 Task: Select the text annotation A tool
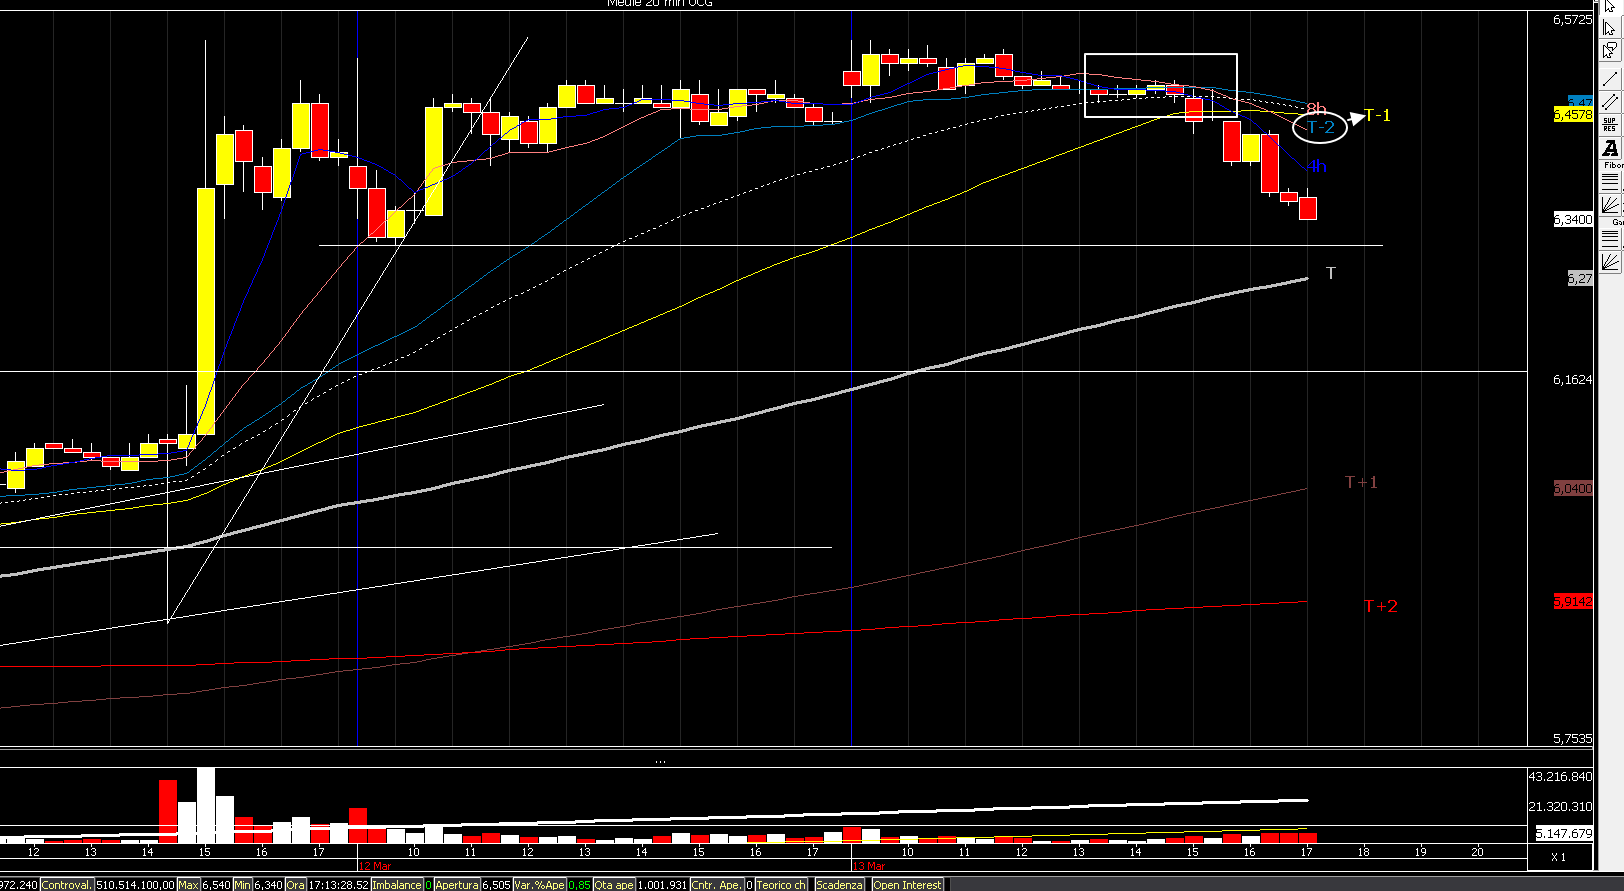point(1609,148)
